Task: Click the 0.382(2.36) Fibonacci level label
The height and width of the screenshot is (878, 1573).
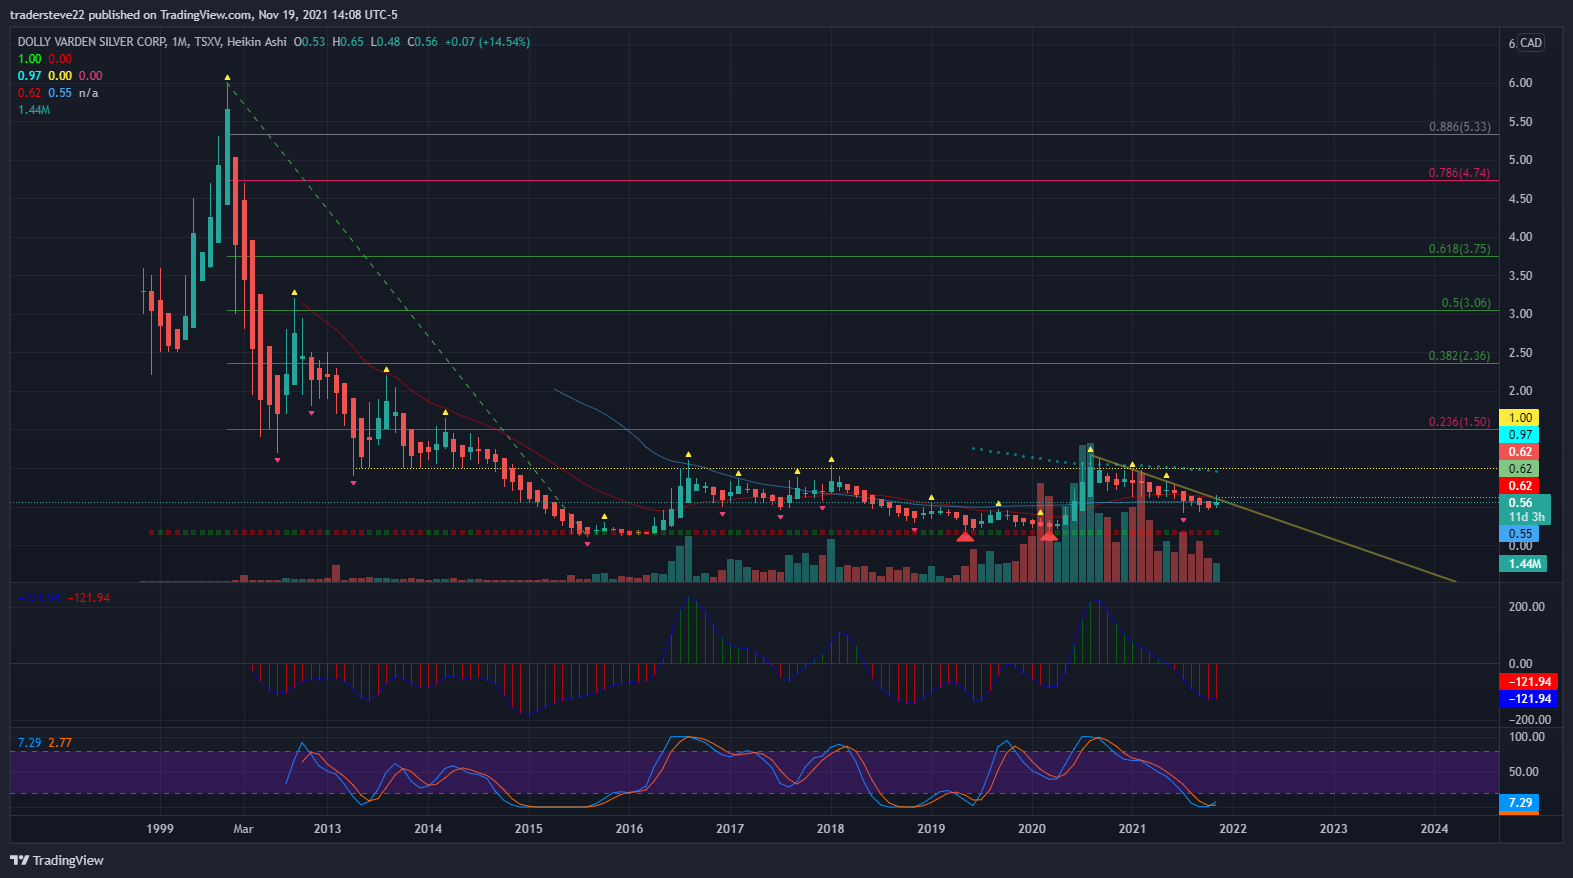Action: click(1459, 356)
